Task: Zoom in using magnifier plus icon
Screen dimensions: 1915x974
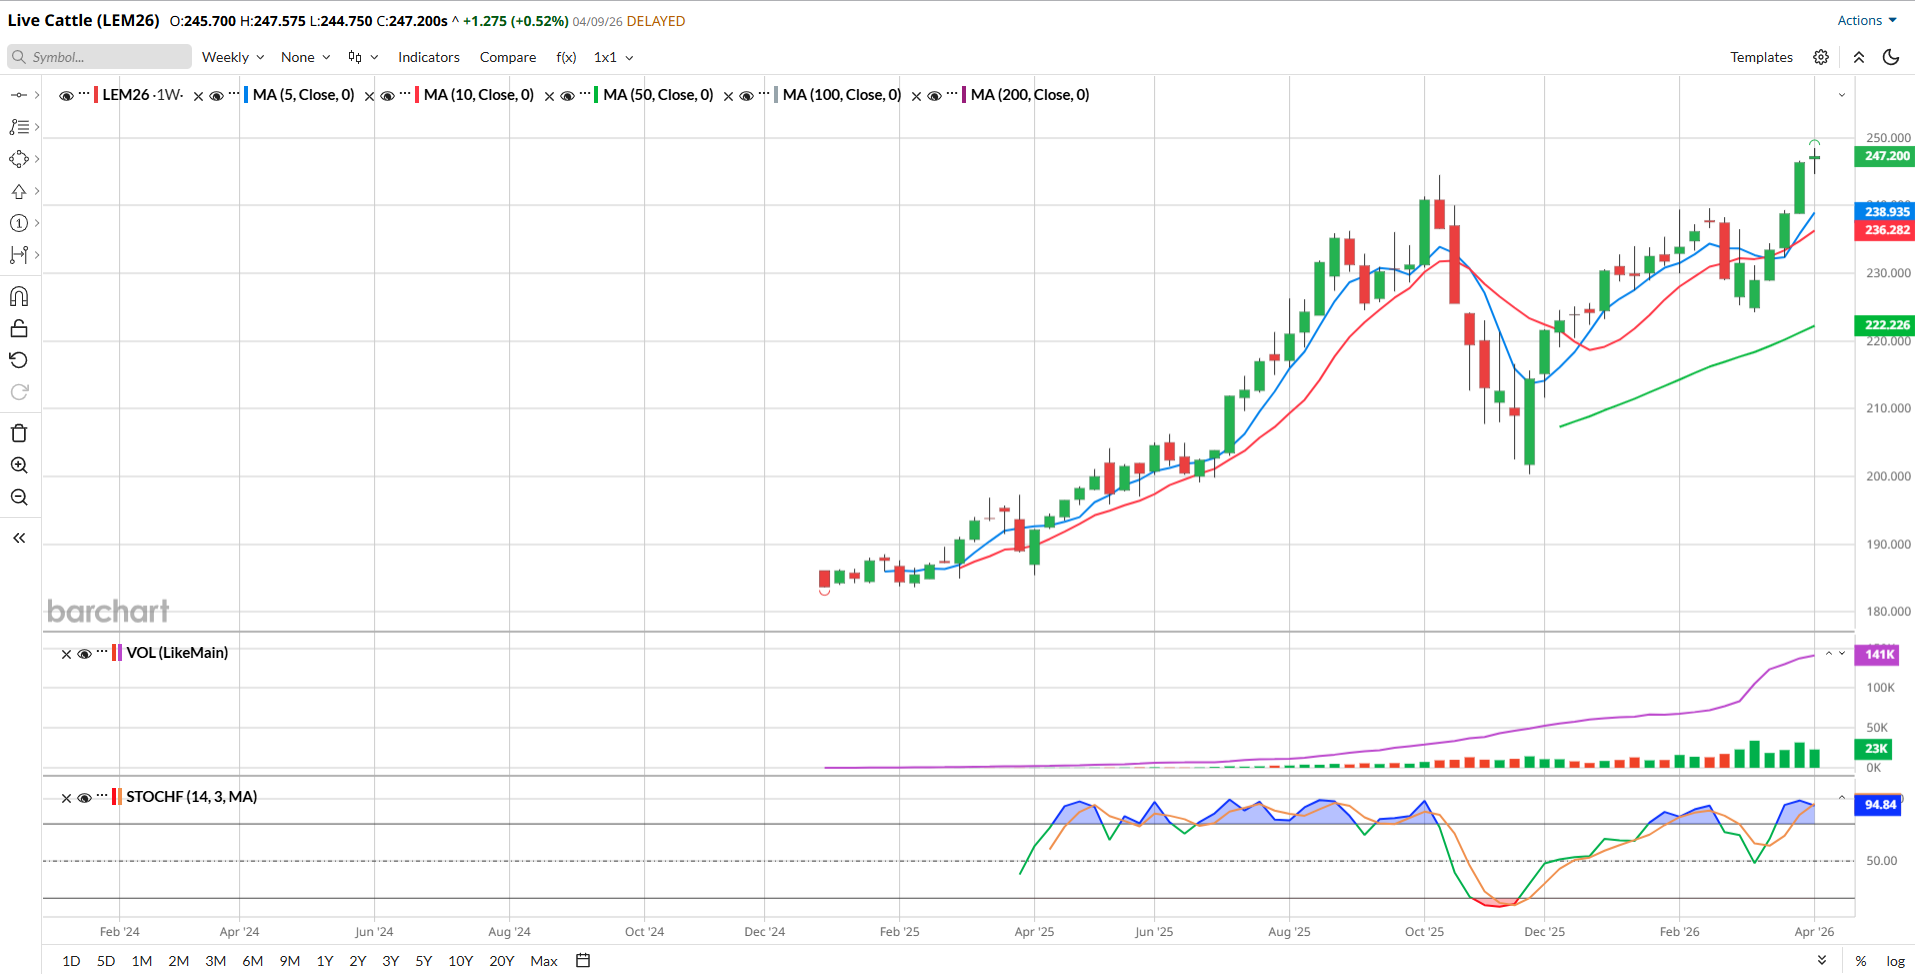Action: pos(19,465)
